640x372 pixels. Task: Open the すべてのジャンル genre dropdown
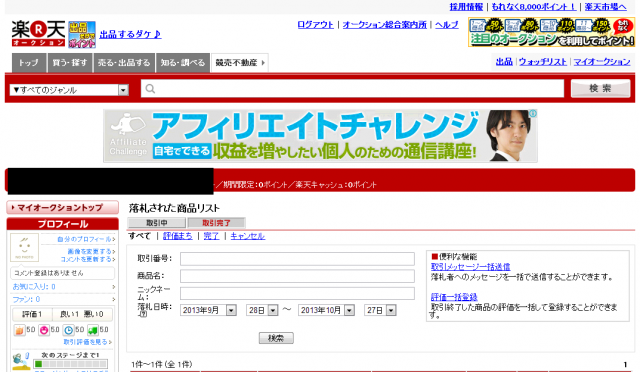pos(69,90)
